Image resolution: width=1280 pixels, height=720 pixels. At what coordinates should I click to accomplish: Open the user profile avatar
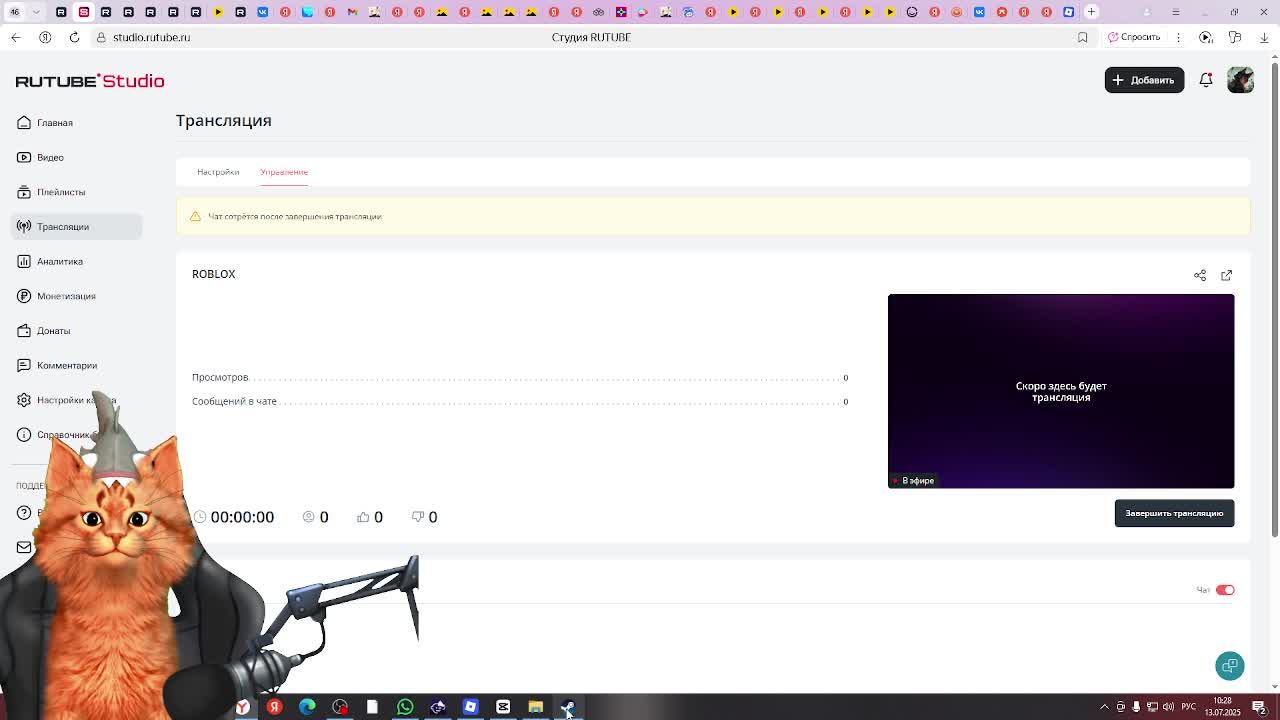tap(1240, 80)
